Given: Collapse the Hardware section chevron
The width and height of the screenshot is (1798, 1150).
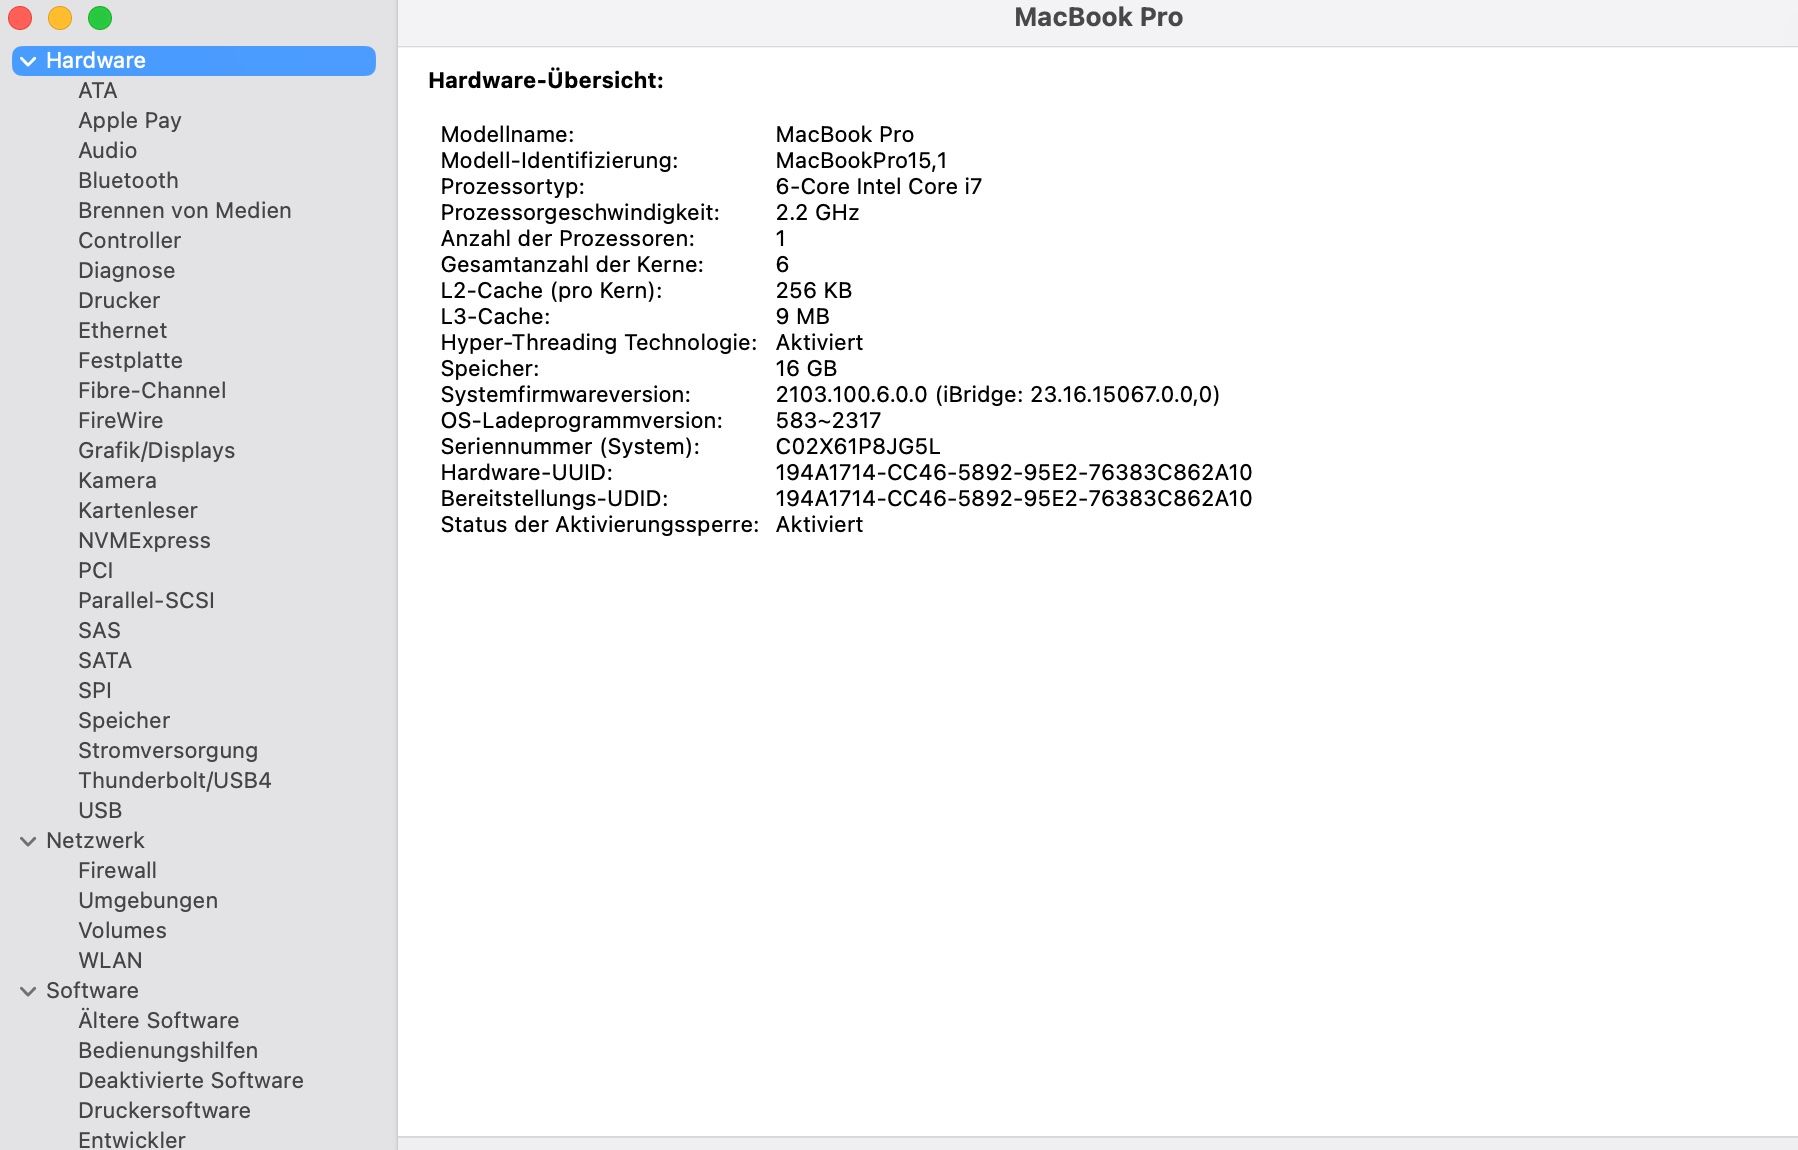Looking at the screenshot, I should coord(28,61).
